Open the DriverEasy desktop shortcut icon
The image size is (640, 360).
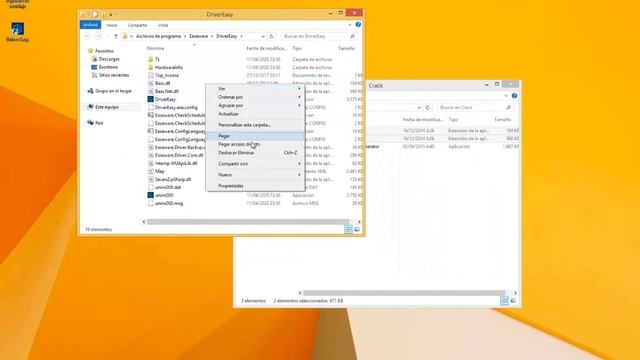point(18,29)
